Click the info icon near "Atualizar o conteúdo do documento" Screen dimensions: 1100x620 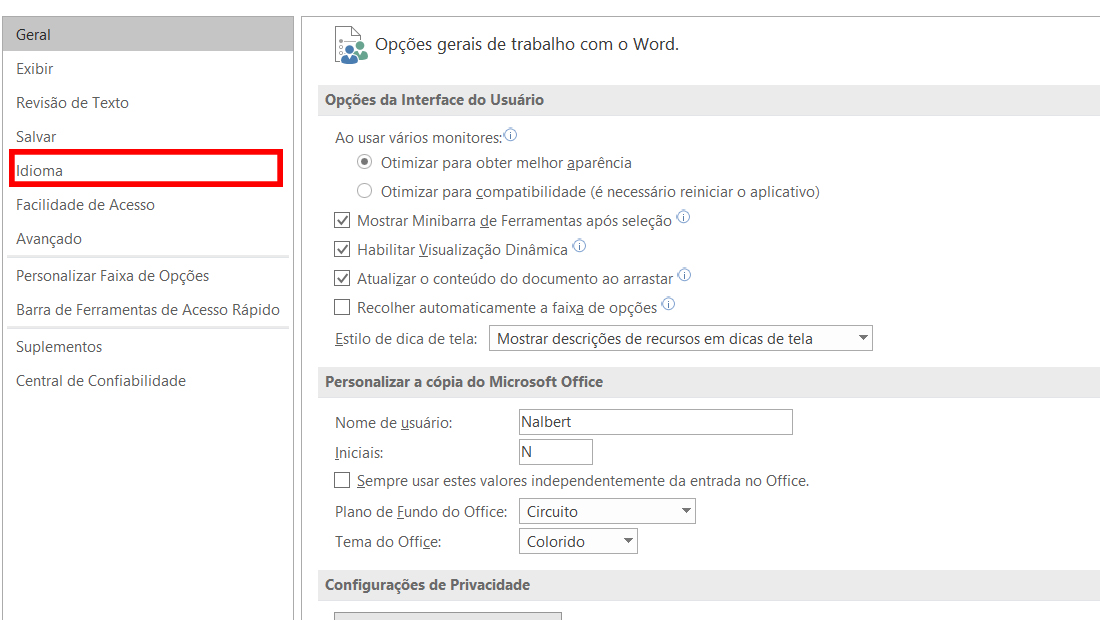685,274
